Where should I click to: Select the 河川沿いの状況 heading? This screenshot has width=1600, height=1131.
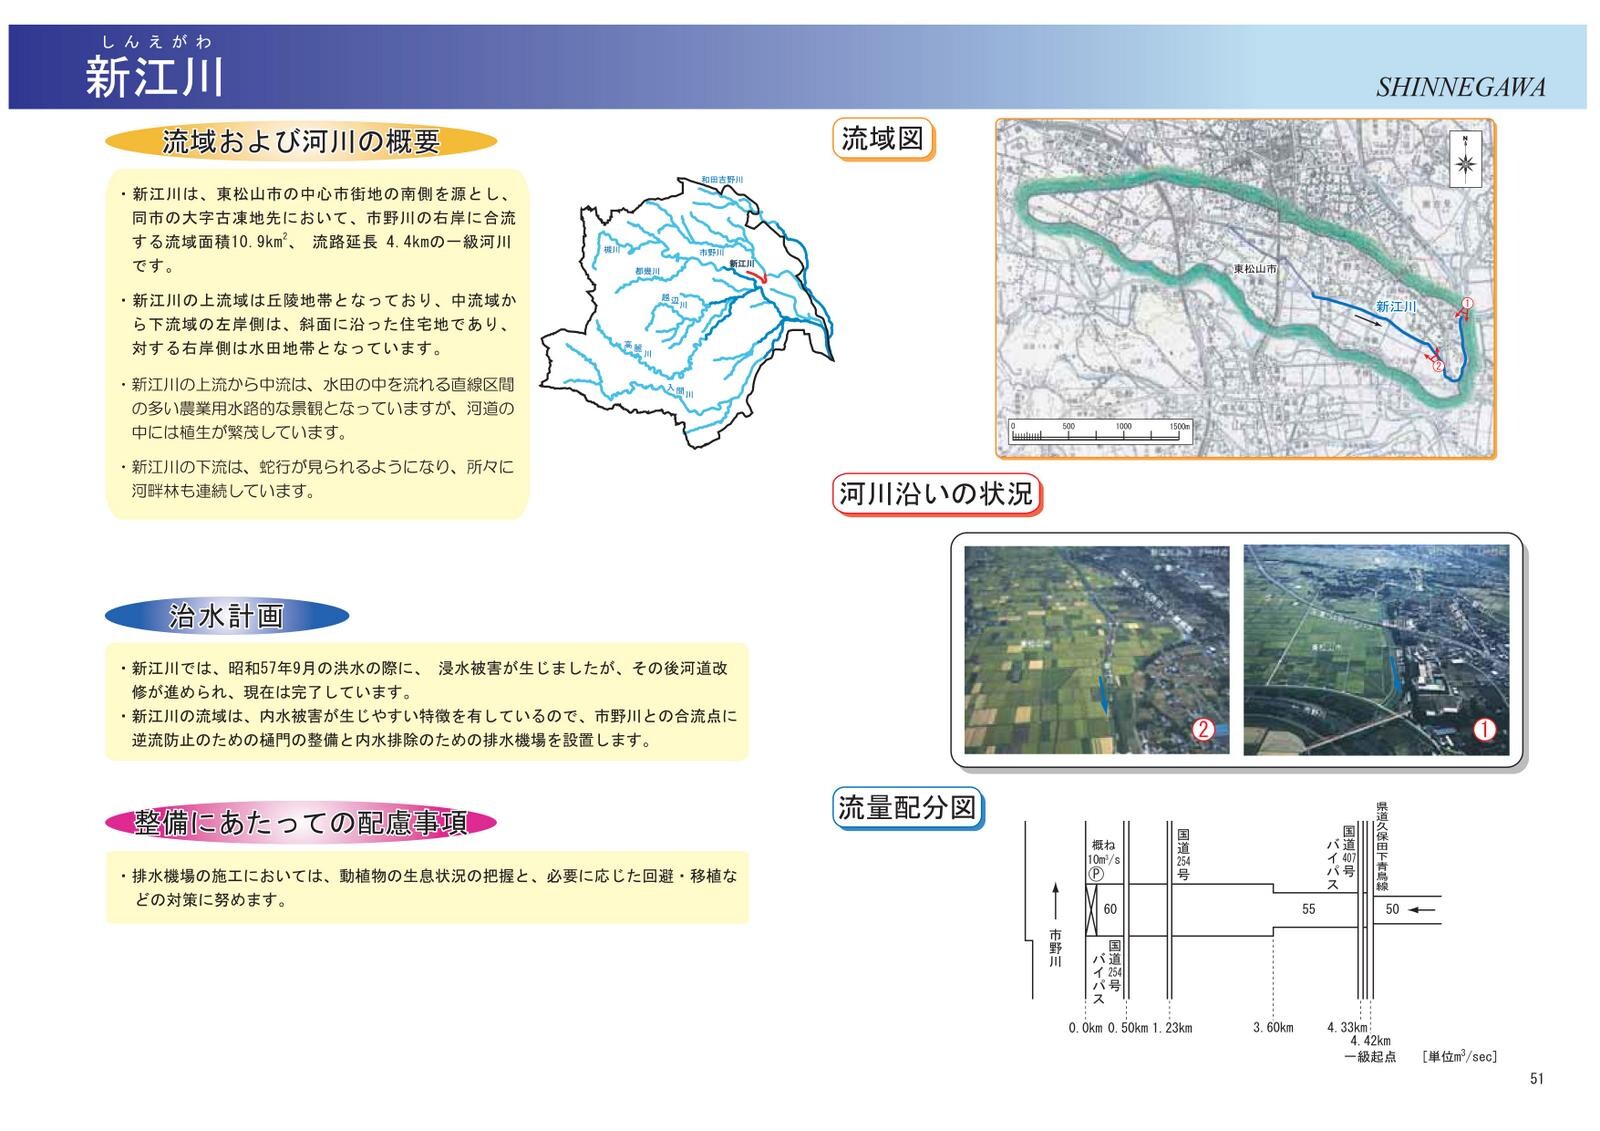pyautogui.click(x=936, y=494)
